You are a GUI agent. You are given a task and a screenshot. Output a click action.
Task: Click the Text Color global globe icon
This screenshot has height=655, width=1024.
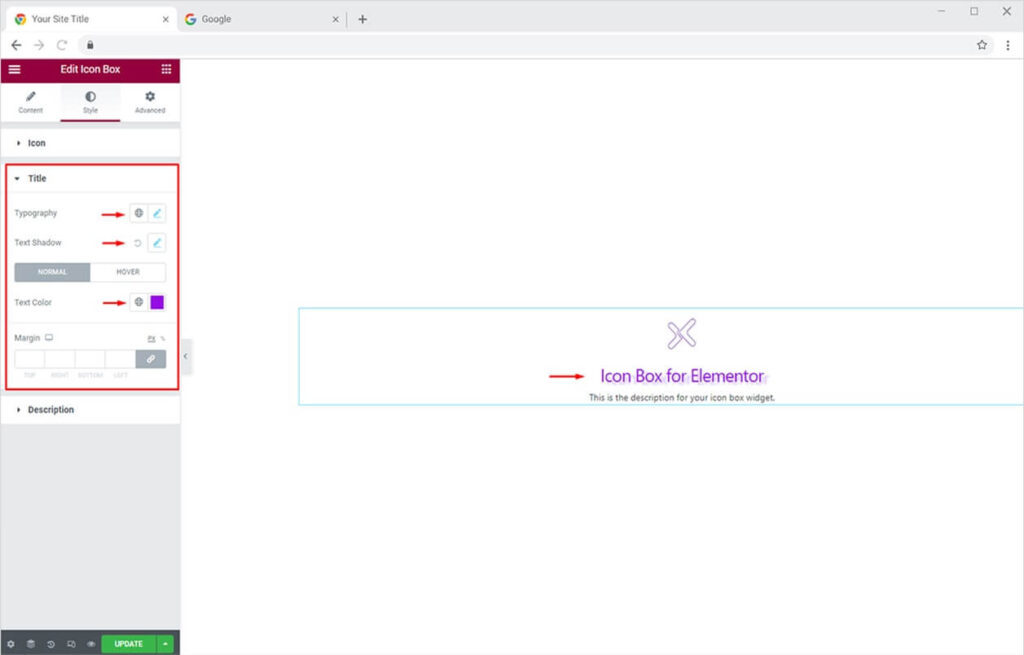coord(139,302)
